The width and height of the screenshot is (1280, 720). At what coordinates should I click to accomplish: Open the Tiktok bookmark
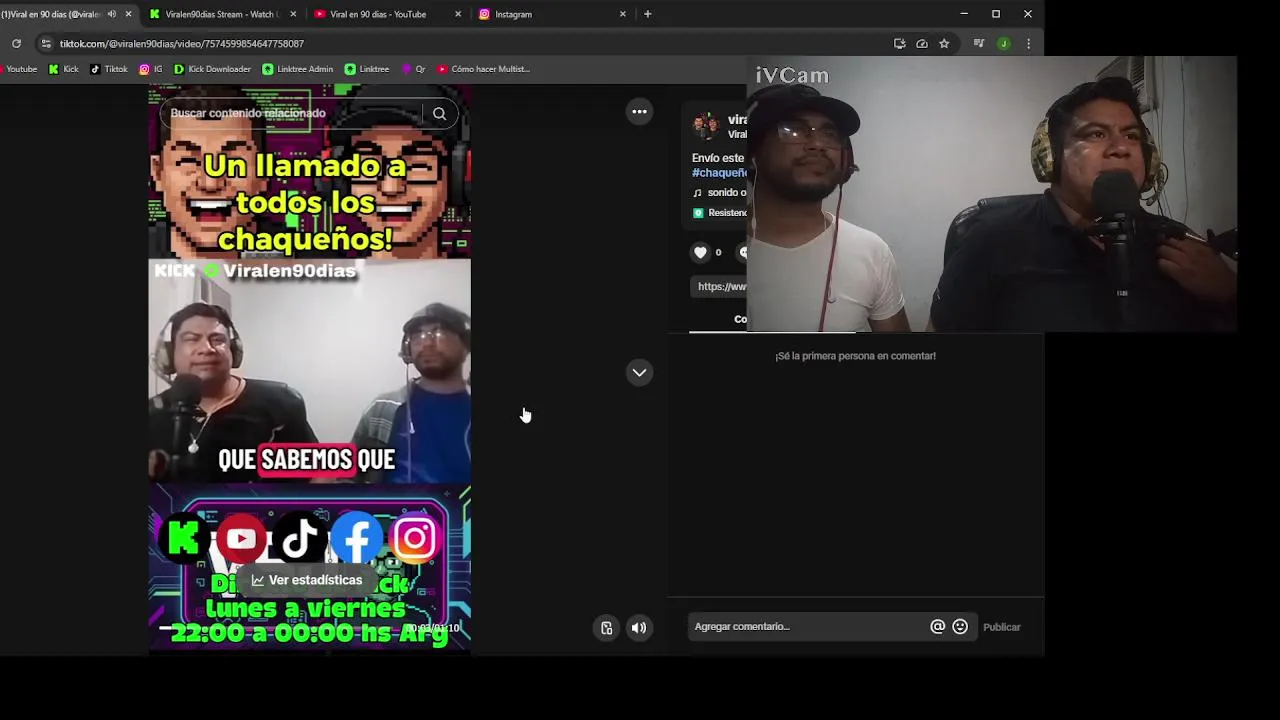(109, 69)
